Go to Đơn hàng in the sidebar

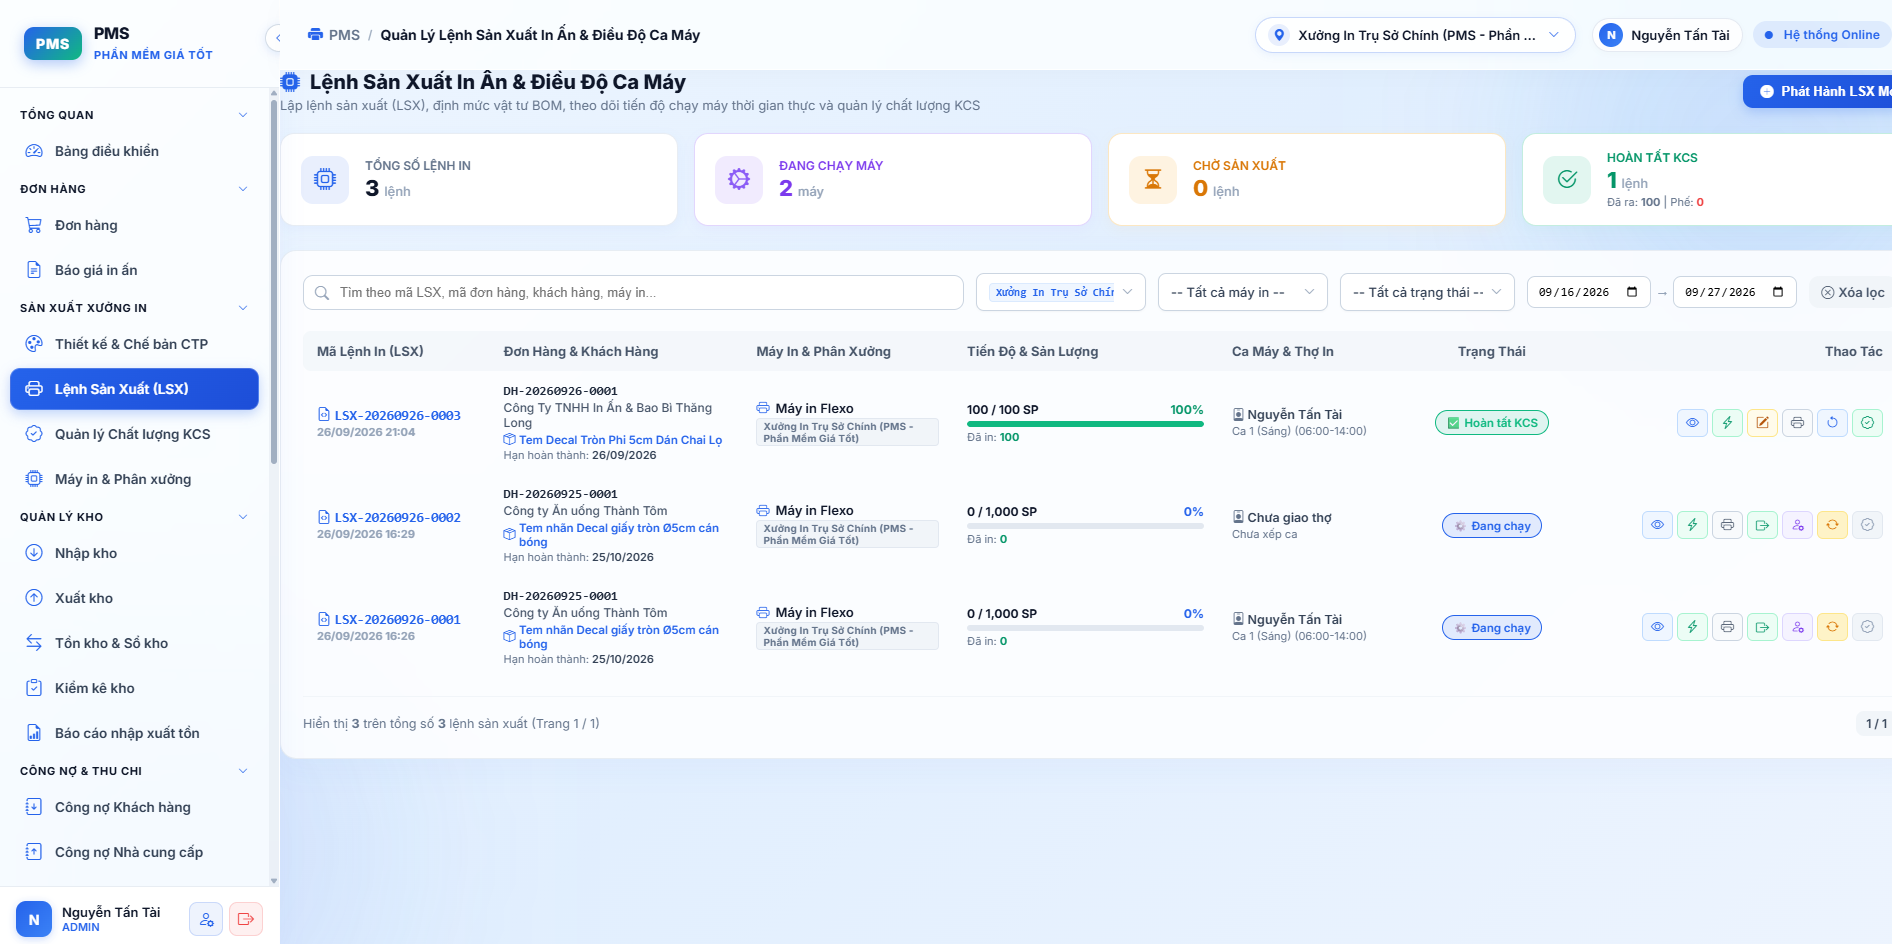[x=134, y=225]
